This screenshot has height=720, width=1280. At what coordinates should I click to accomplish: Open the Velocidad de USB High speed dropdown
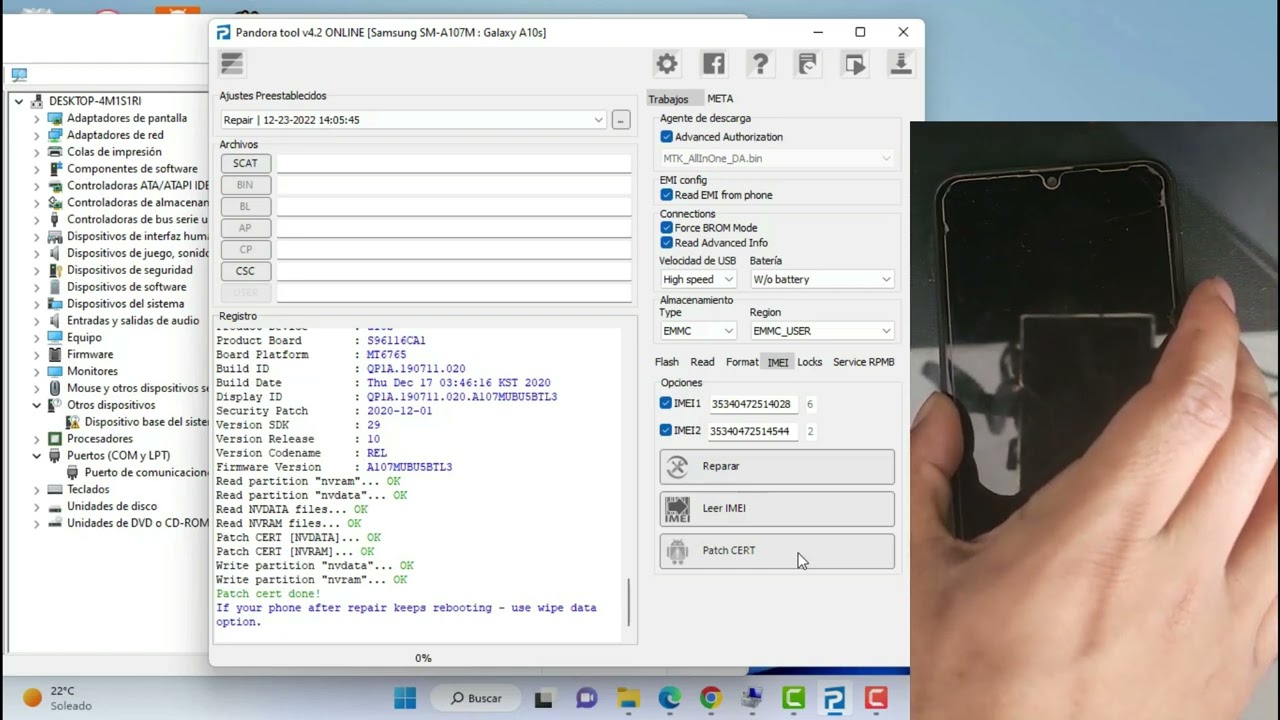(x=697, y=280)
